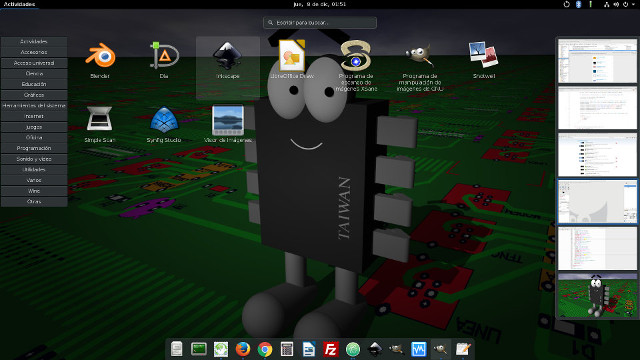Start the Inkscape application
Viewport: 640px width, 360px height.
point(228,60)
